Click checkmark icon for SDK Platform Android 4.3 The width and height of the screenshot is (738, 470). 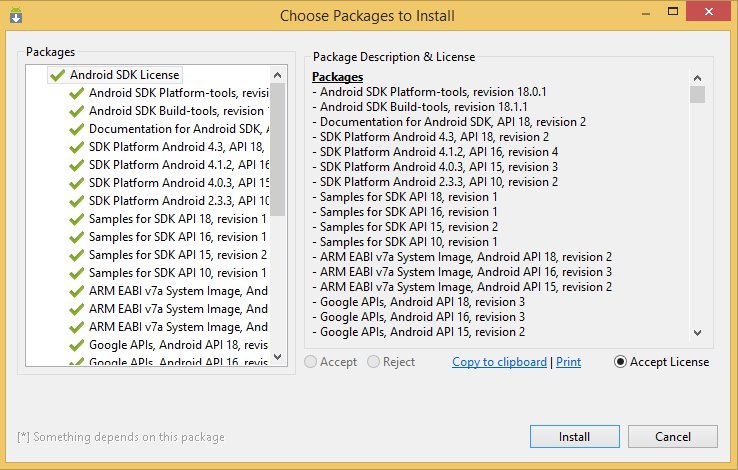[x=76, y=147]
